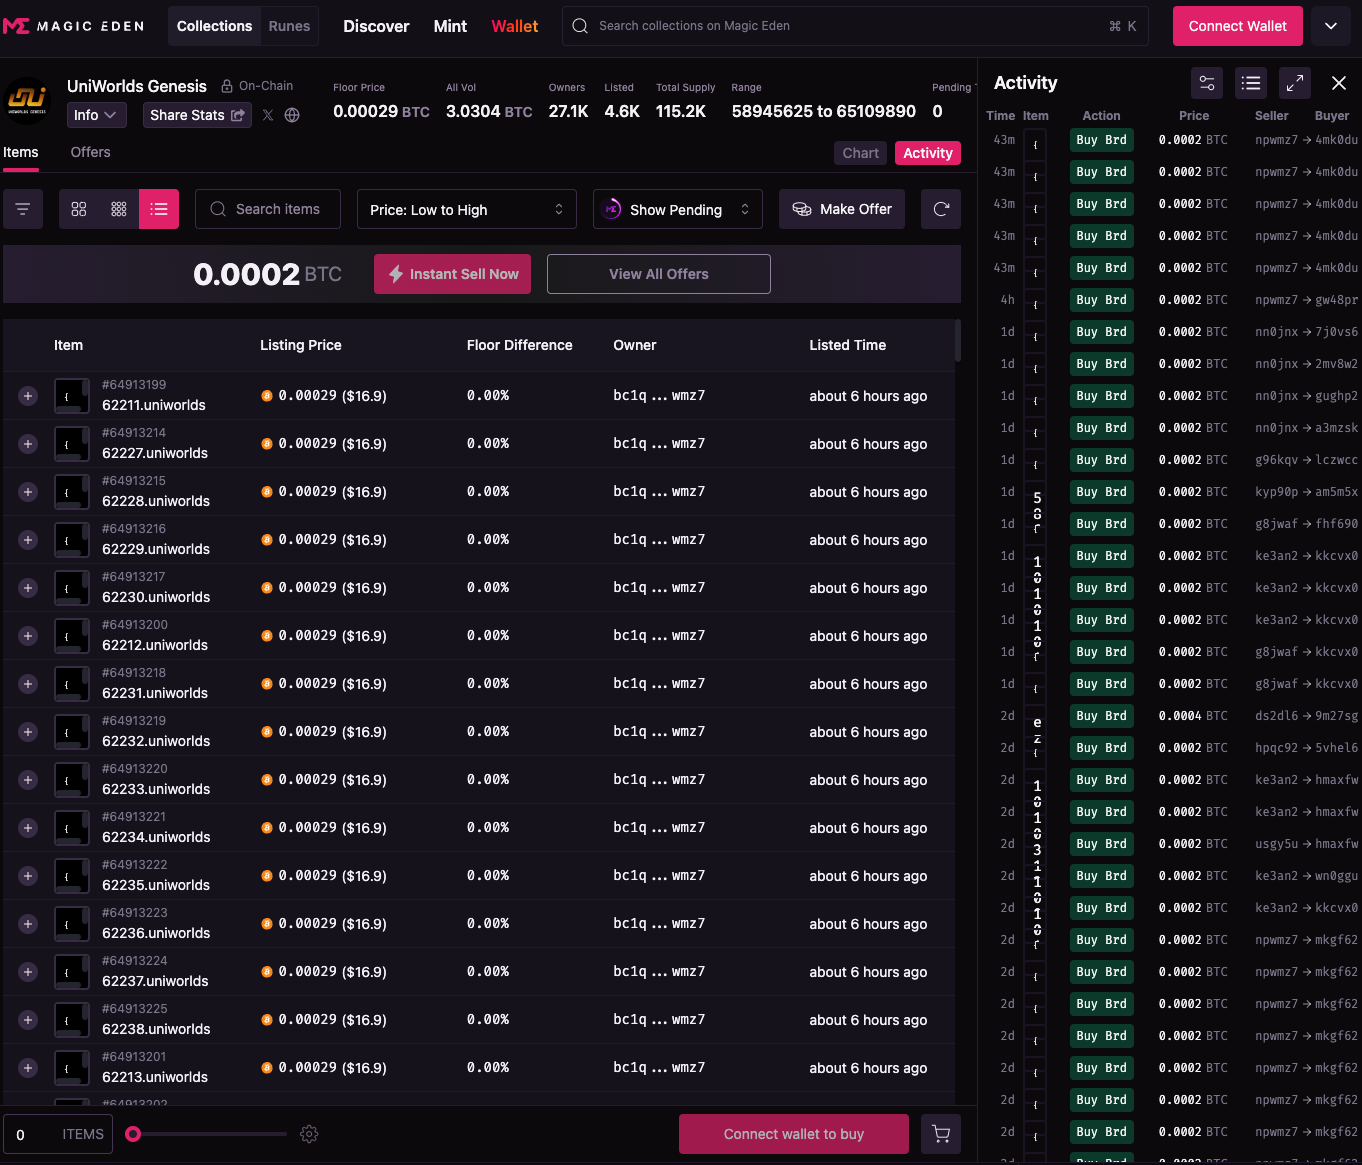Click the sweep settings gear icon
The height and width of the screenshot is (1165, 1362).
coord(309,1134)
